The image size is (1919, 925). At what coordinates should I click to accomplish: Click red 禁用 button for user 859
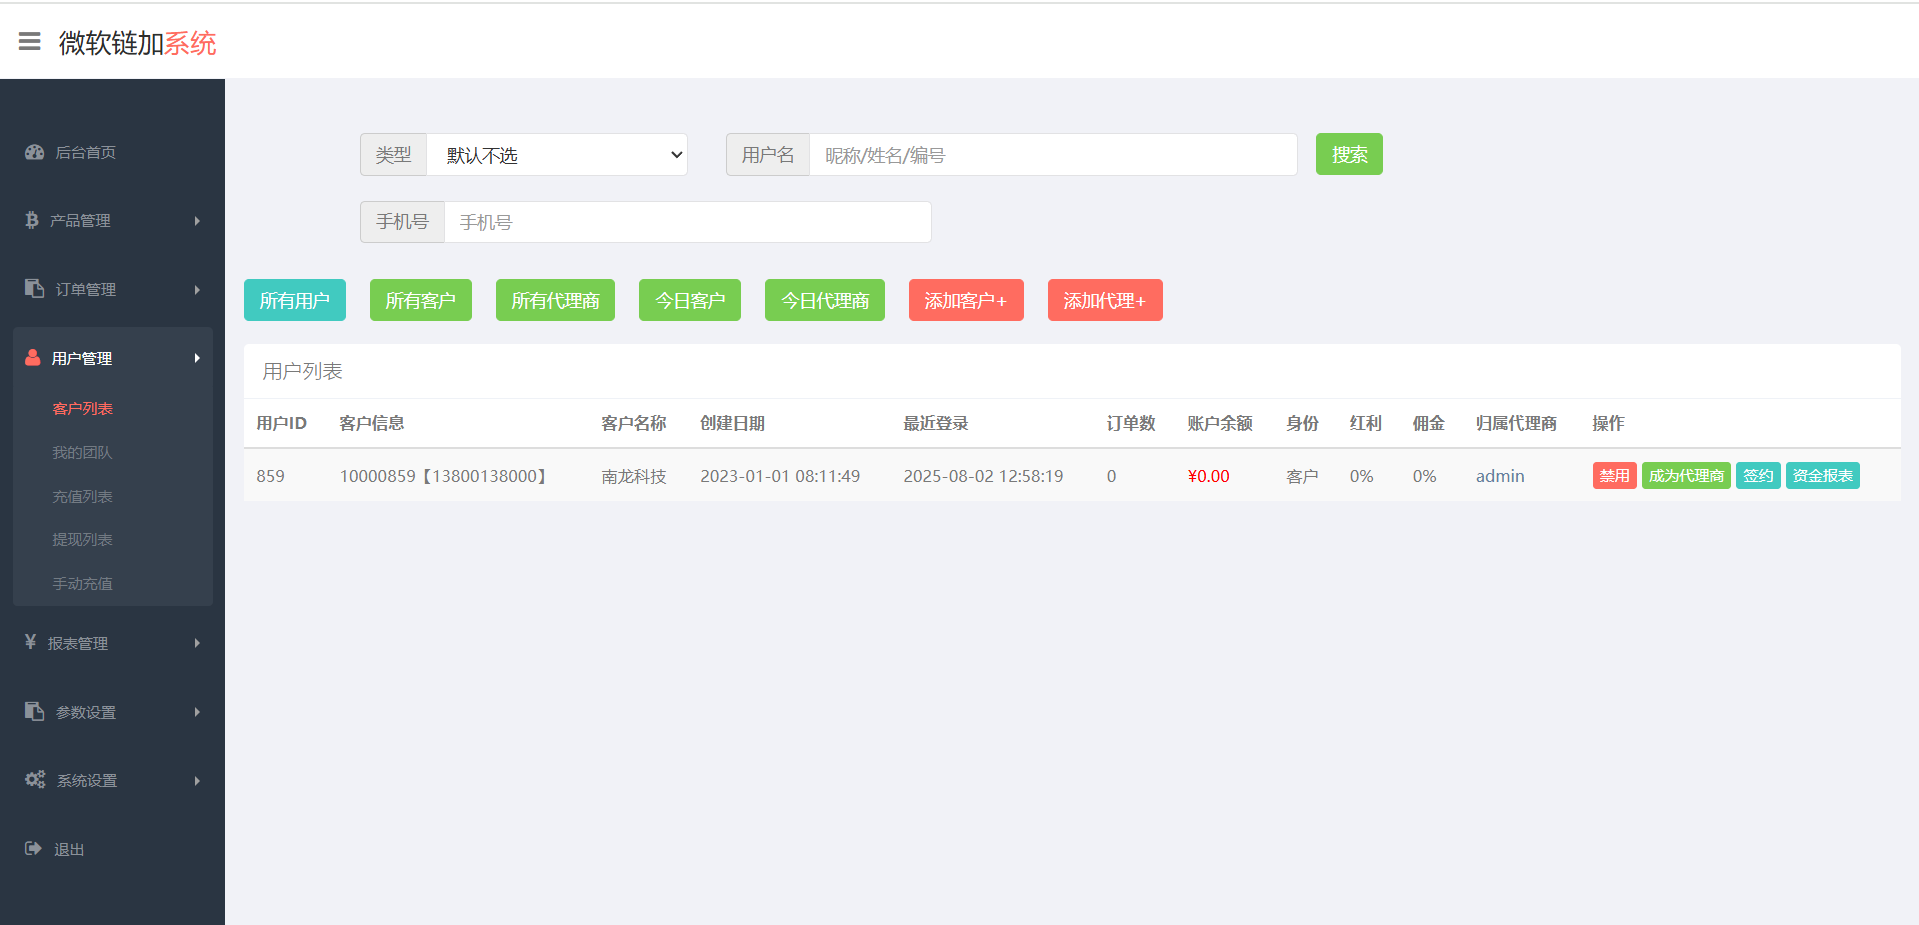tap(1614, 476)
